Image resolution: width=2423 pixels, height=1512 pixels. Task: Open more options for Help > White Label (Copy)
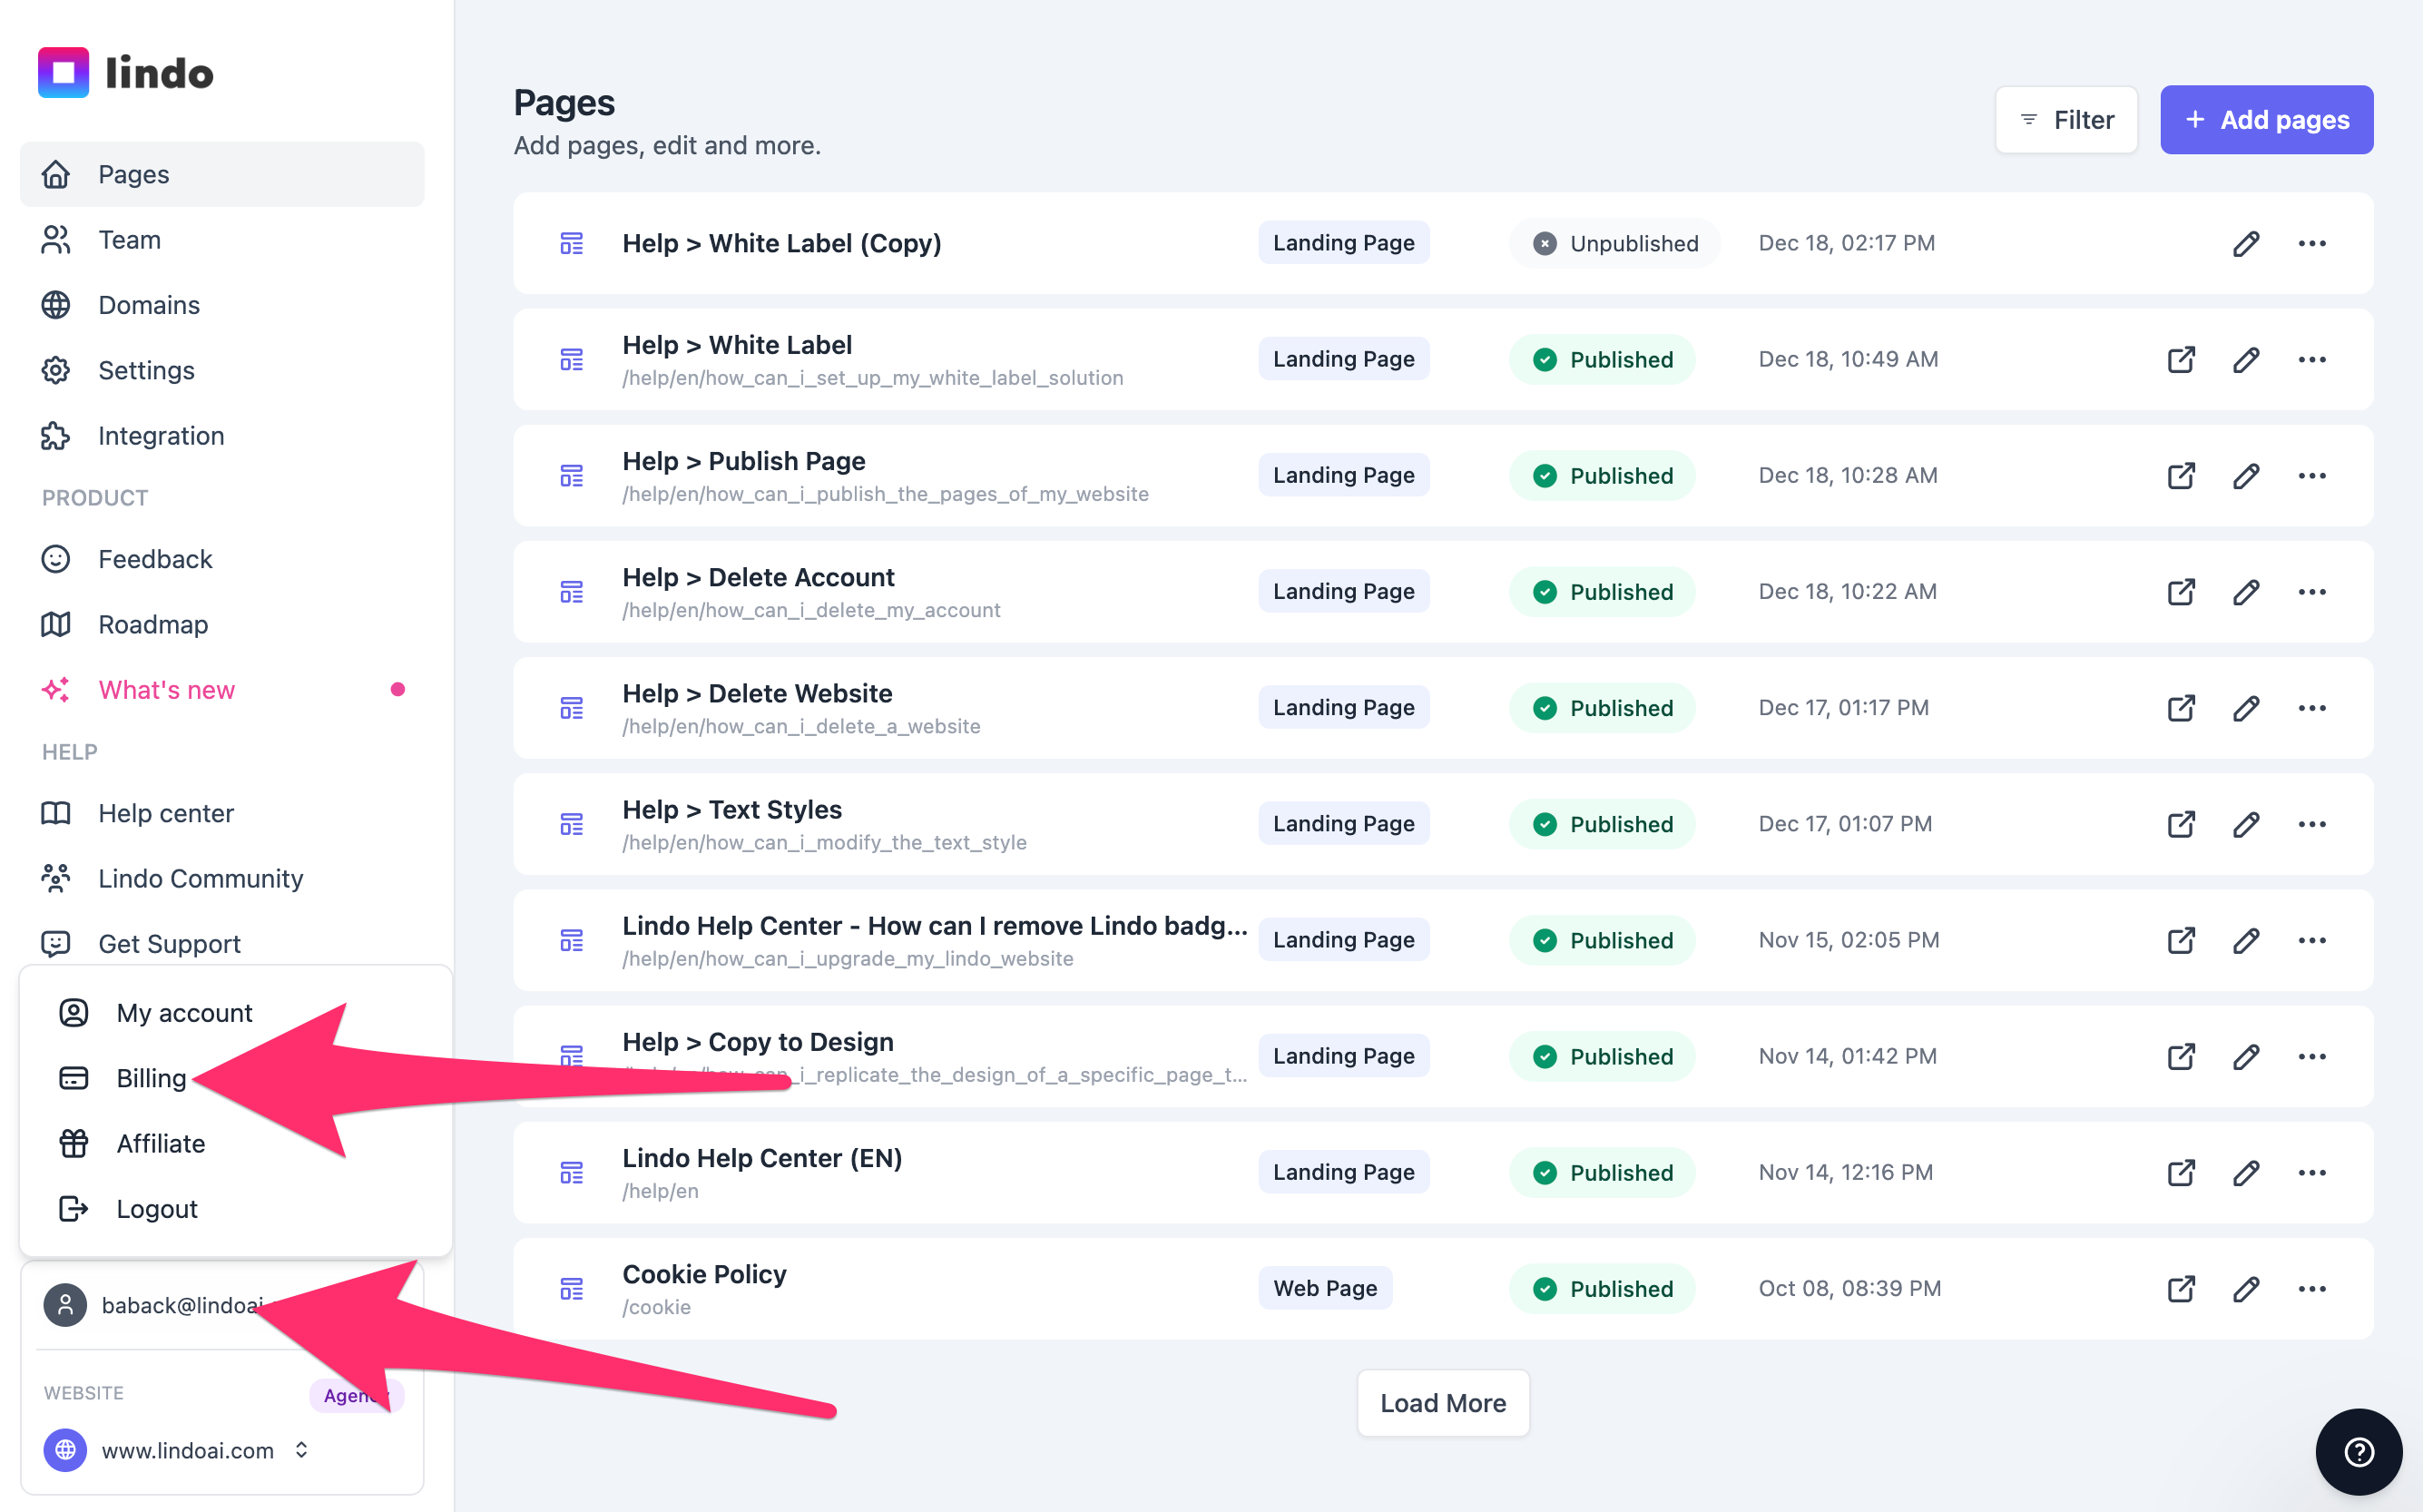pyautogui.click(x=2311, y=243)
